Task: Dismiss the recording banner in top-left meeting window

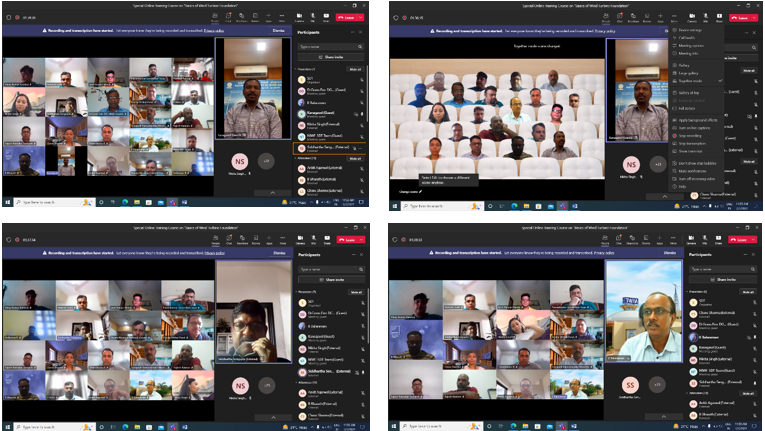Action: pos(279,31)
